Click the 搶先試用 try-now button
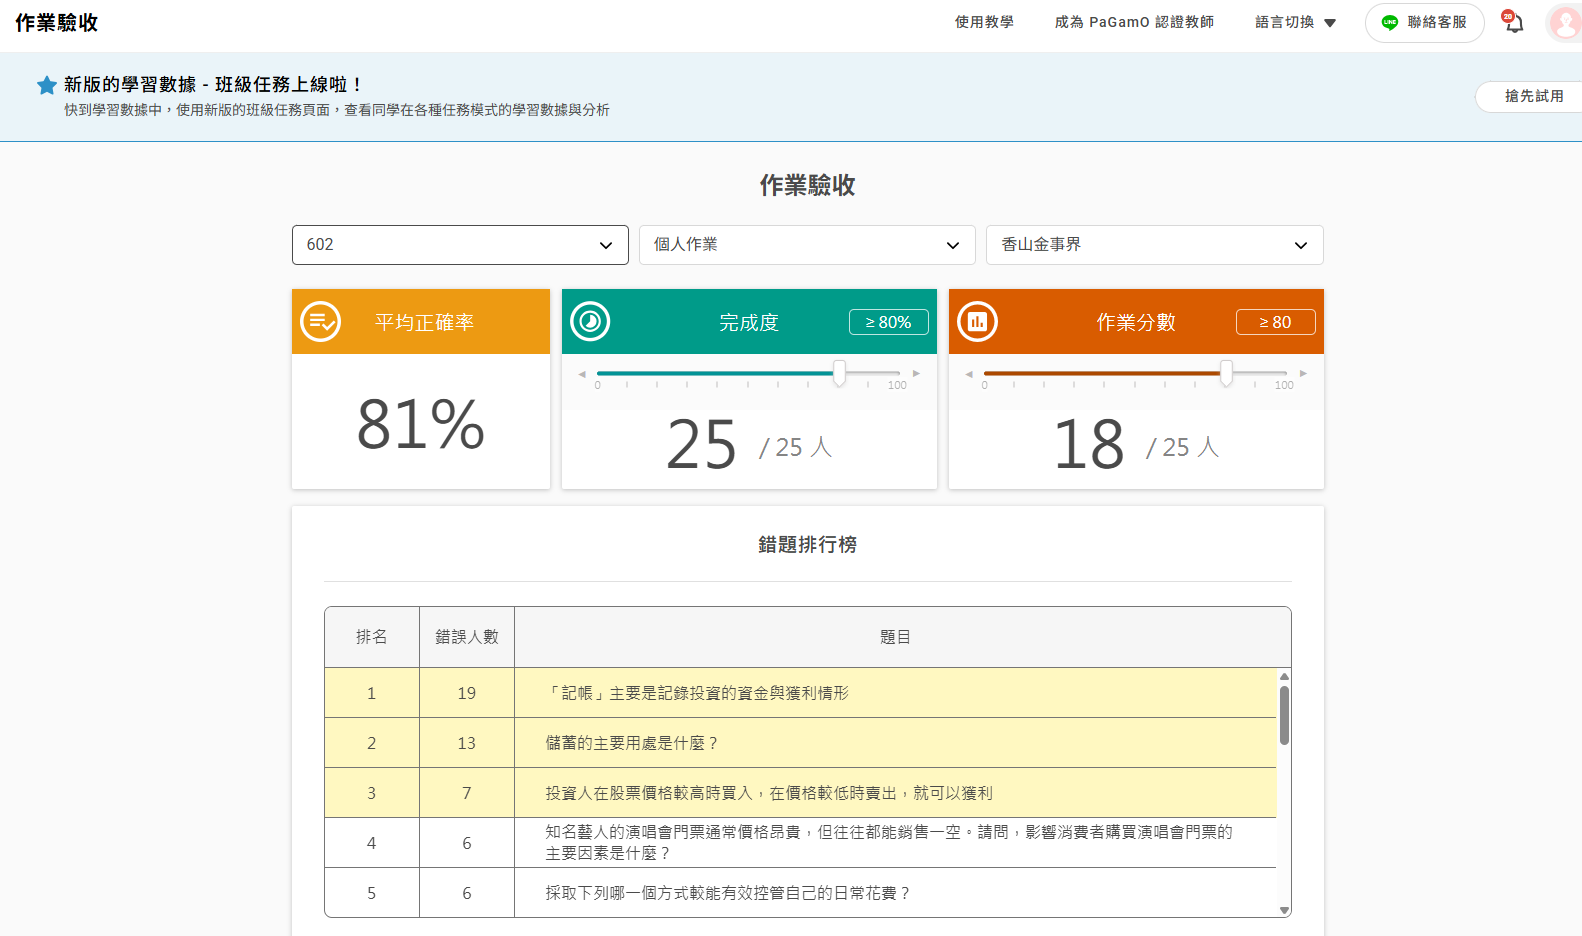 point(1533,96)
